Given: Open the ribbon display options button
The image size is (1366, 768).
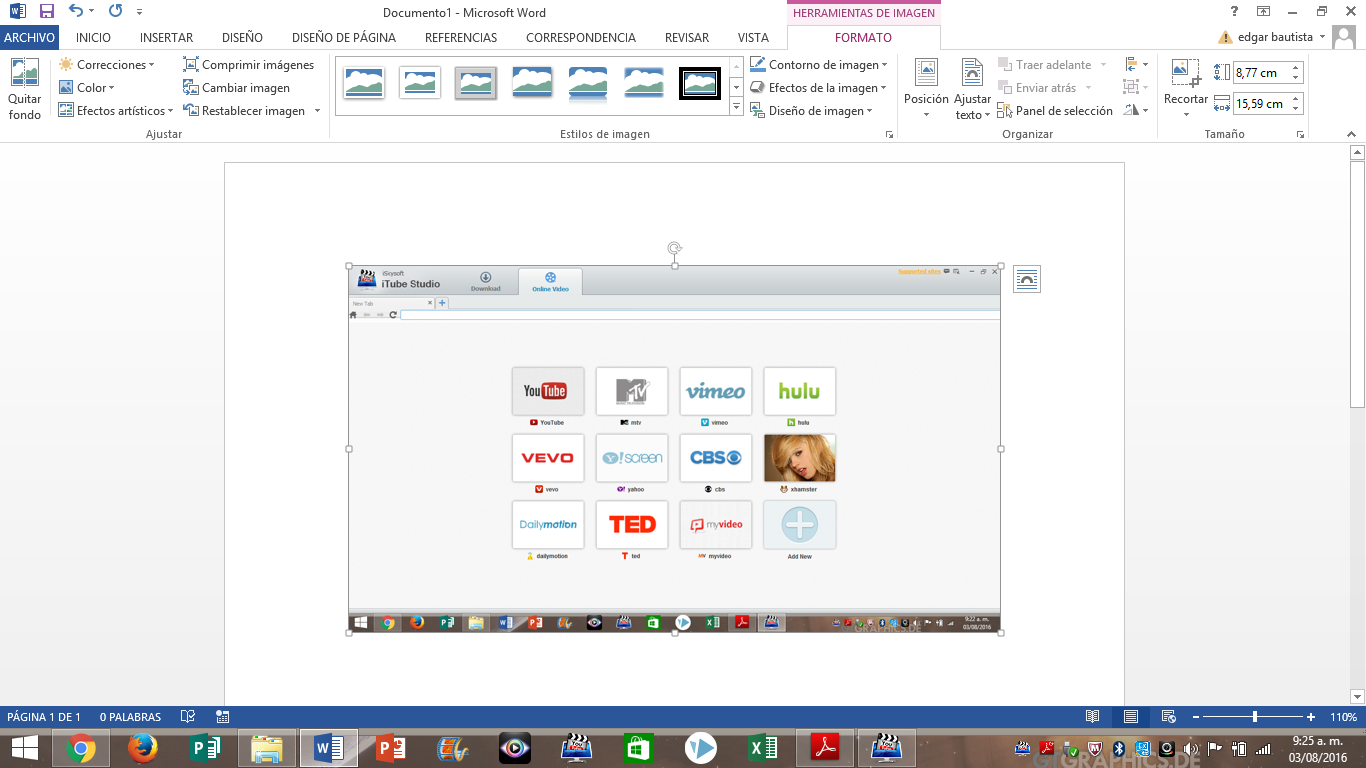Looking at the screenshot, I should tap(1263, 11).
